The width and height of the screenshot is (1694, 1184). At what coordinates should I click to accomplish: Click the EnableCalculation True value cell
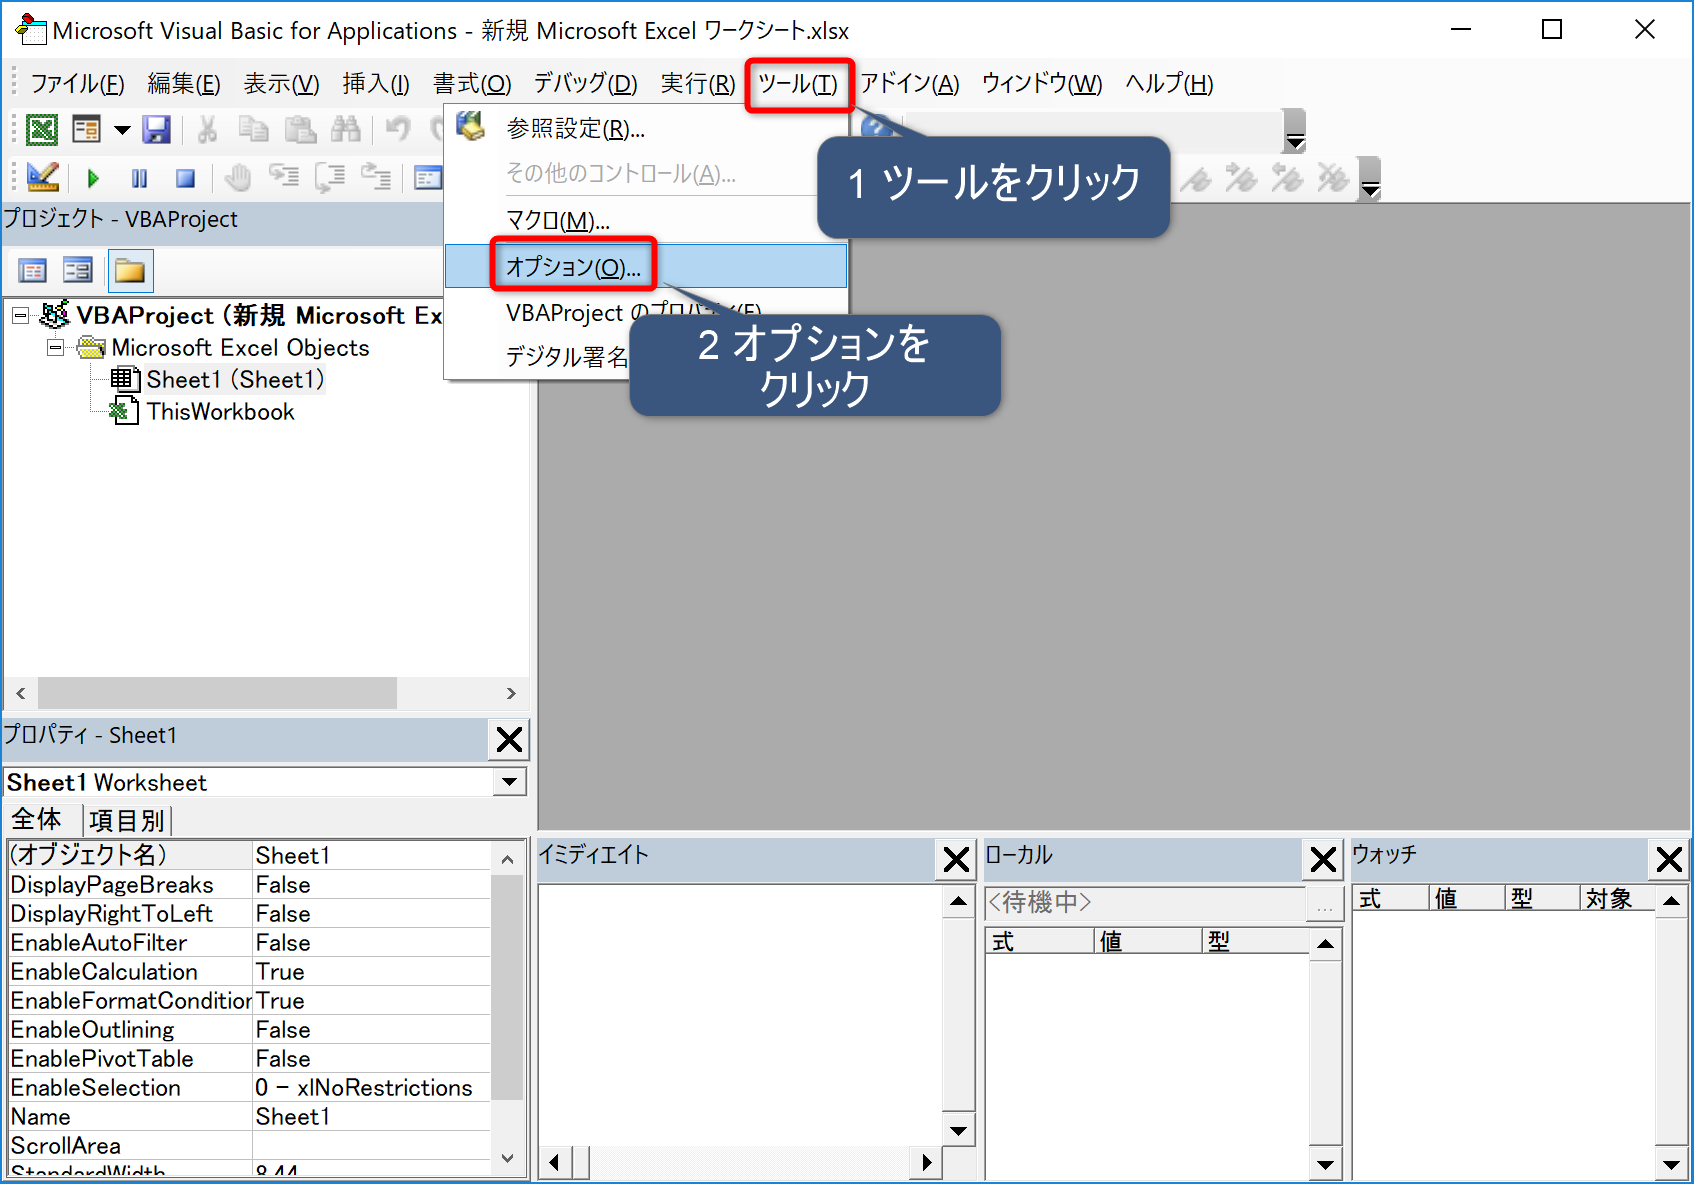pyautogui.click(x=370, y=972)
